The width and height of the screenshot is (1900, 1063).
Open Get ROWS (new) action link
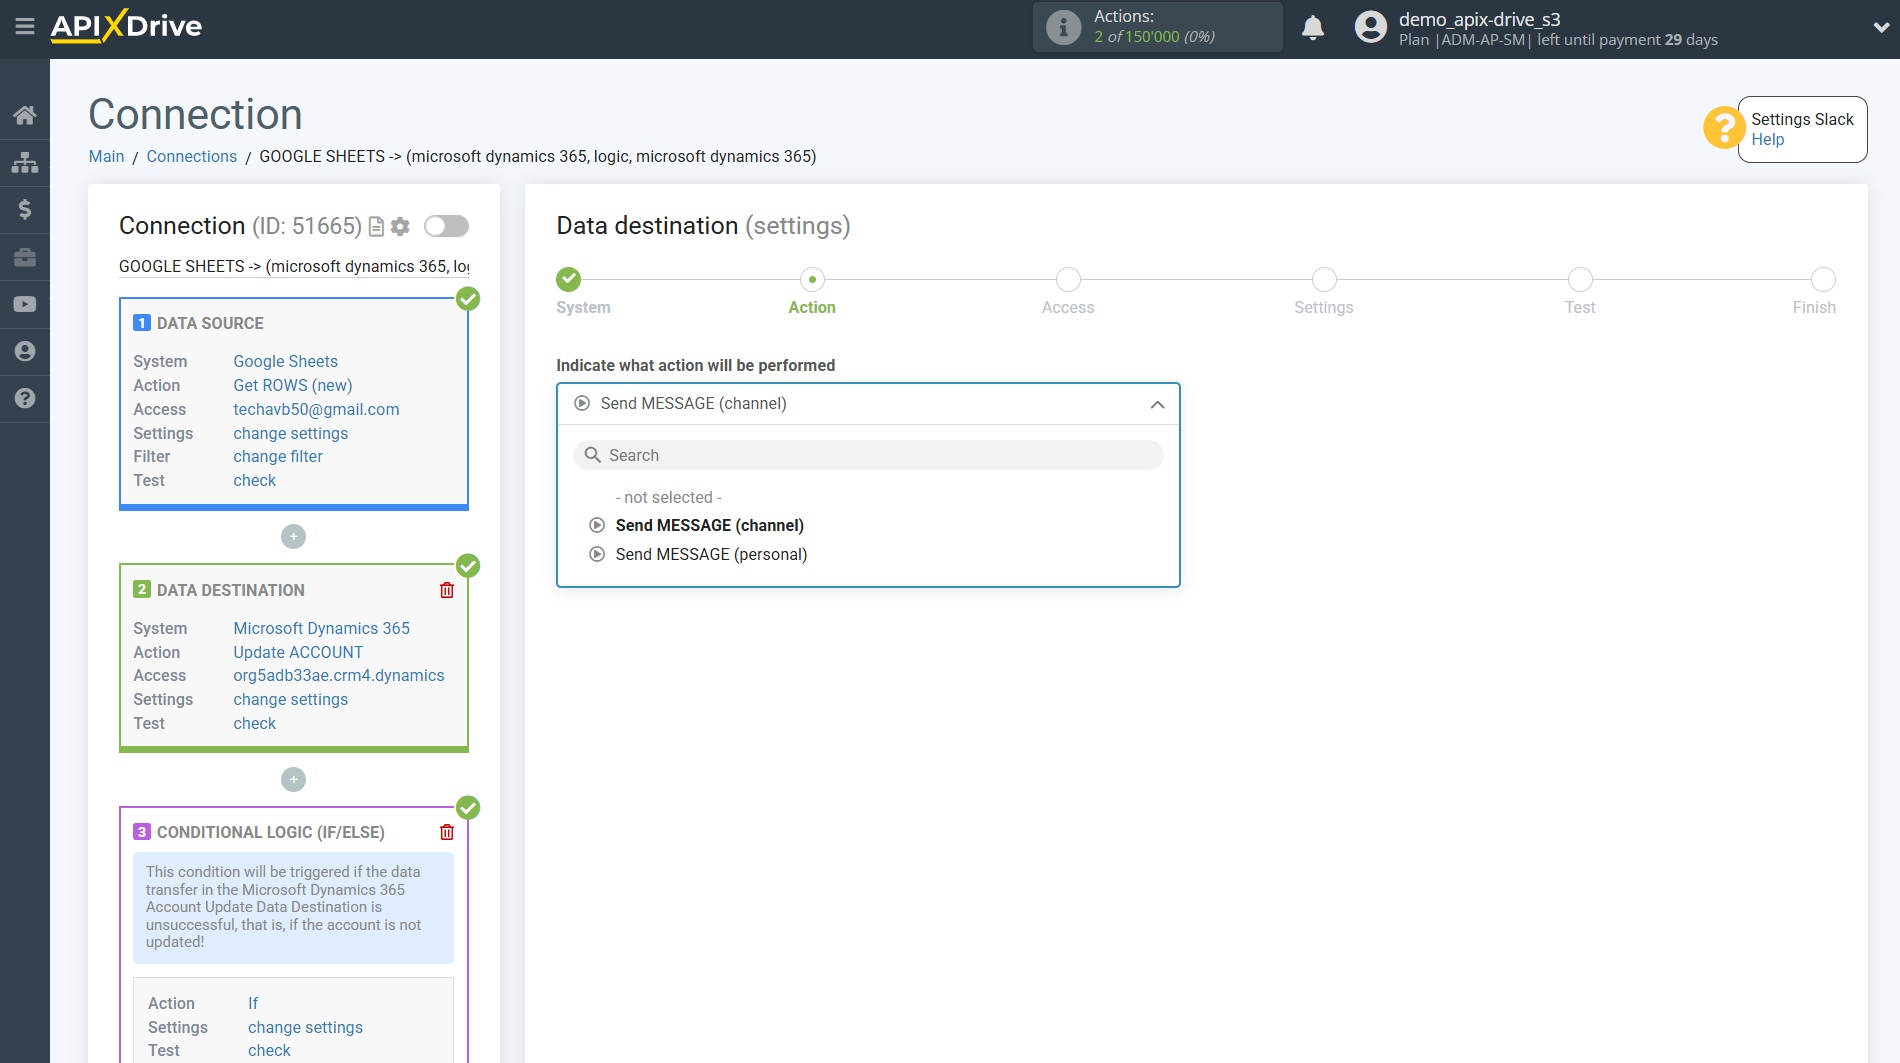[x=292, y=385]
